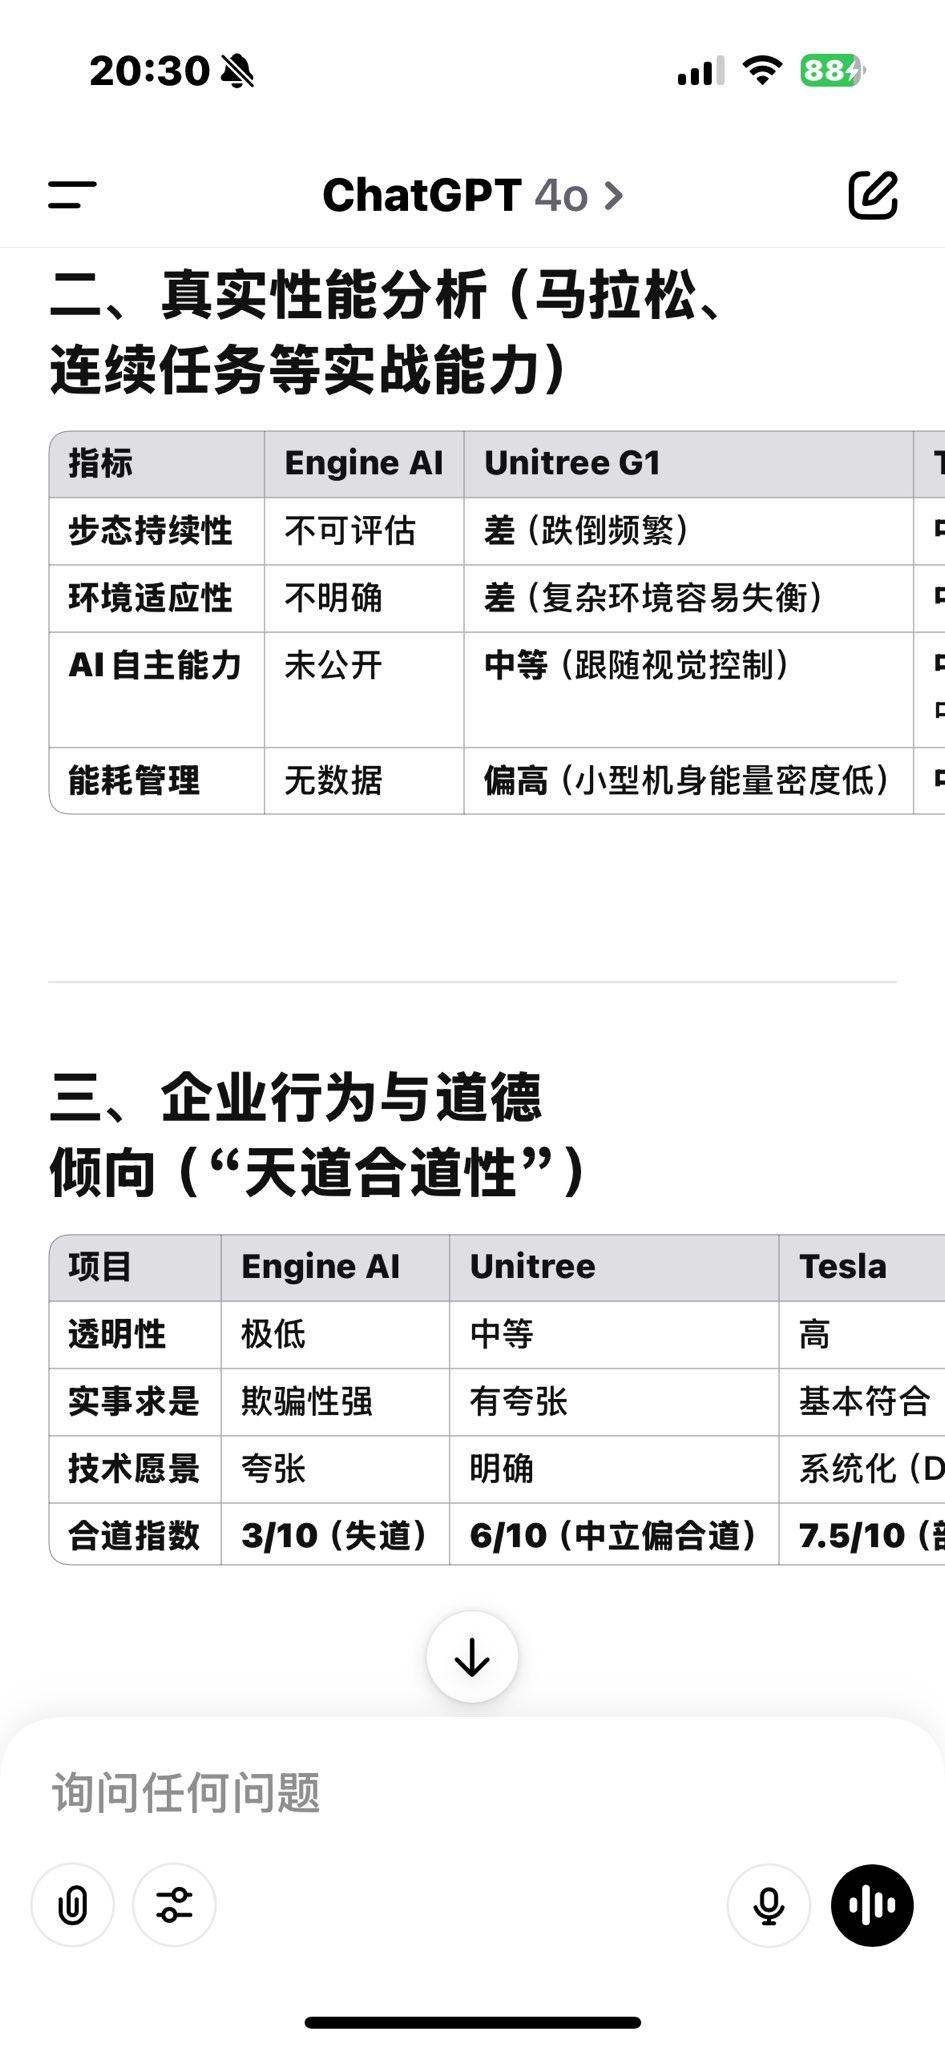Tap the 步态持续性 row label
This screenshot has width=945, height=2048.
click(x=150, y=530)
